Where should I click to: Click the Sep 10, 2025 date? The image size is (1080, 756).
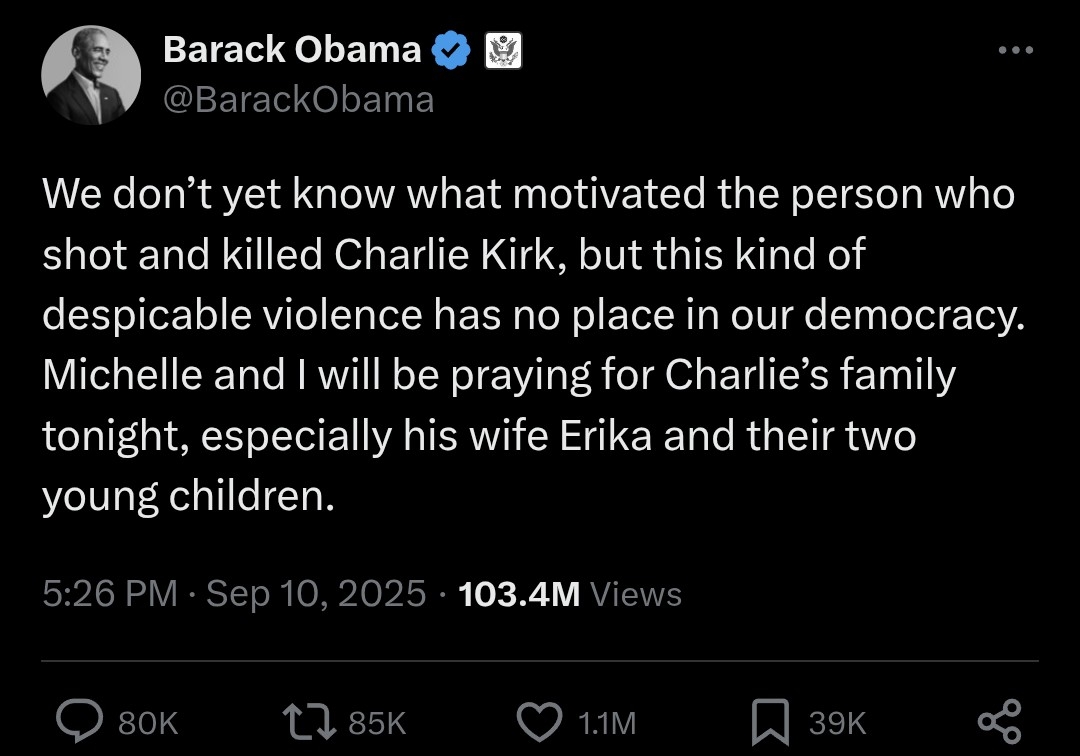click(316, 594)
